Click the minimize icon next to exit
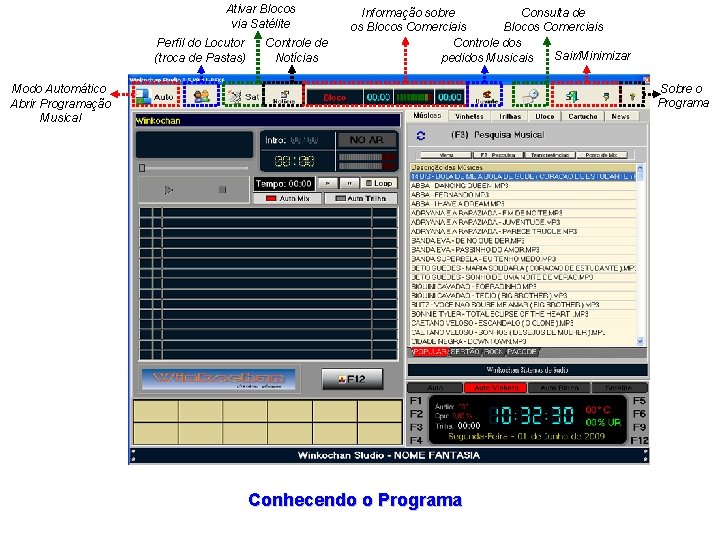Image resolution: width=720 pixels, height=540 pixels. click(x=606, y=96)
